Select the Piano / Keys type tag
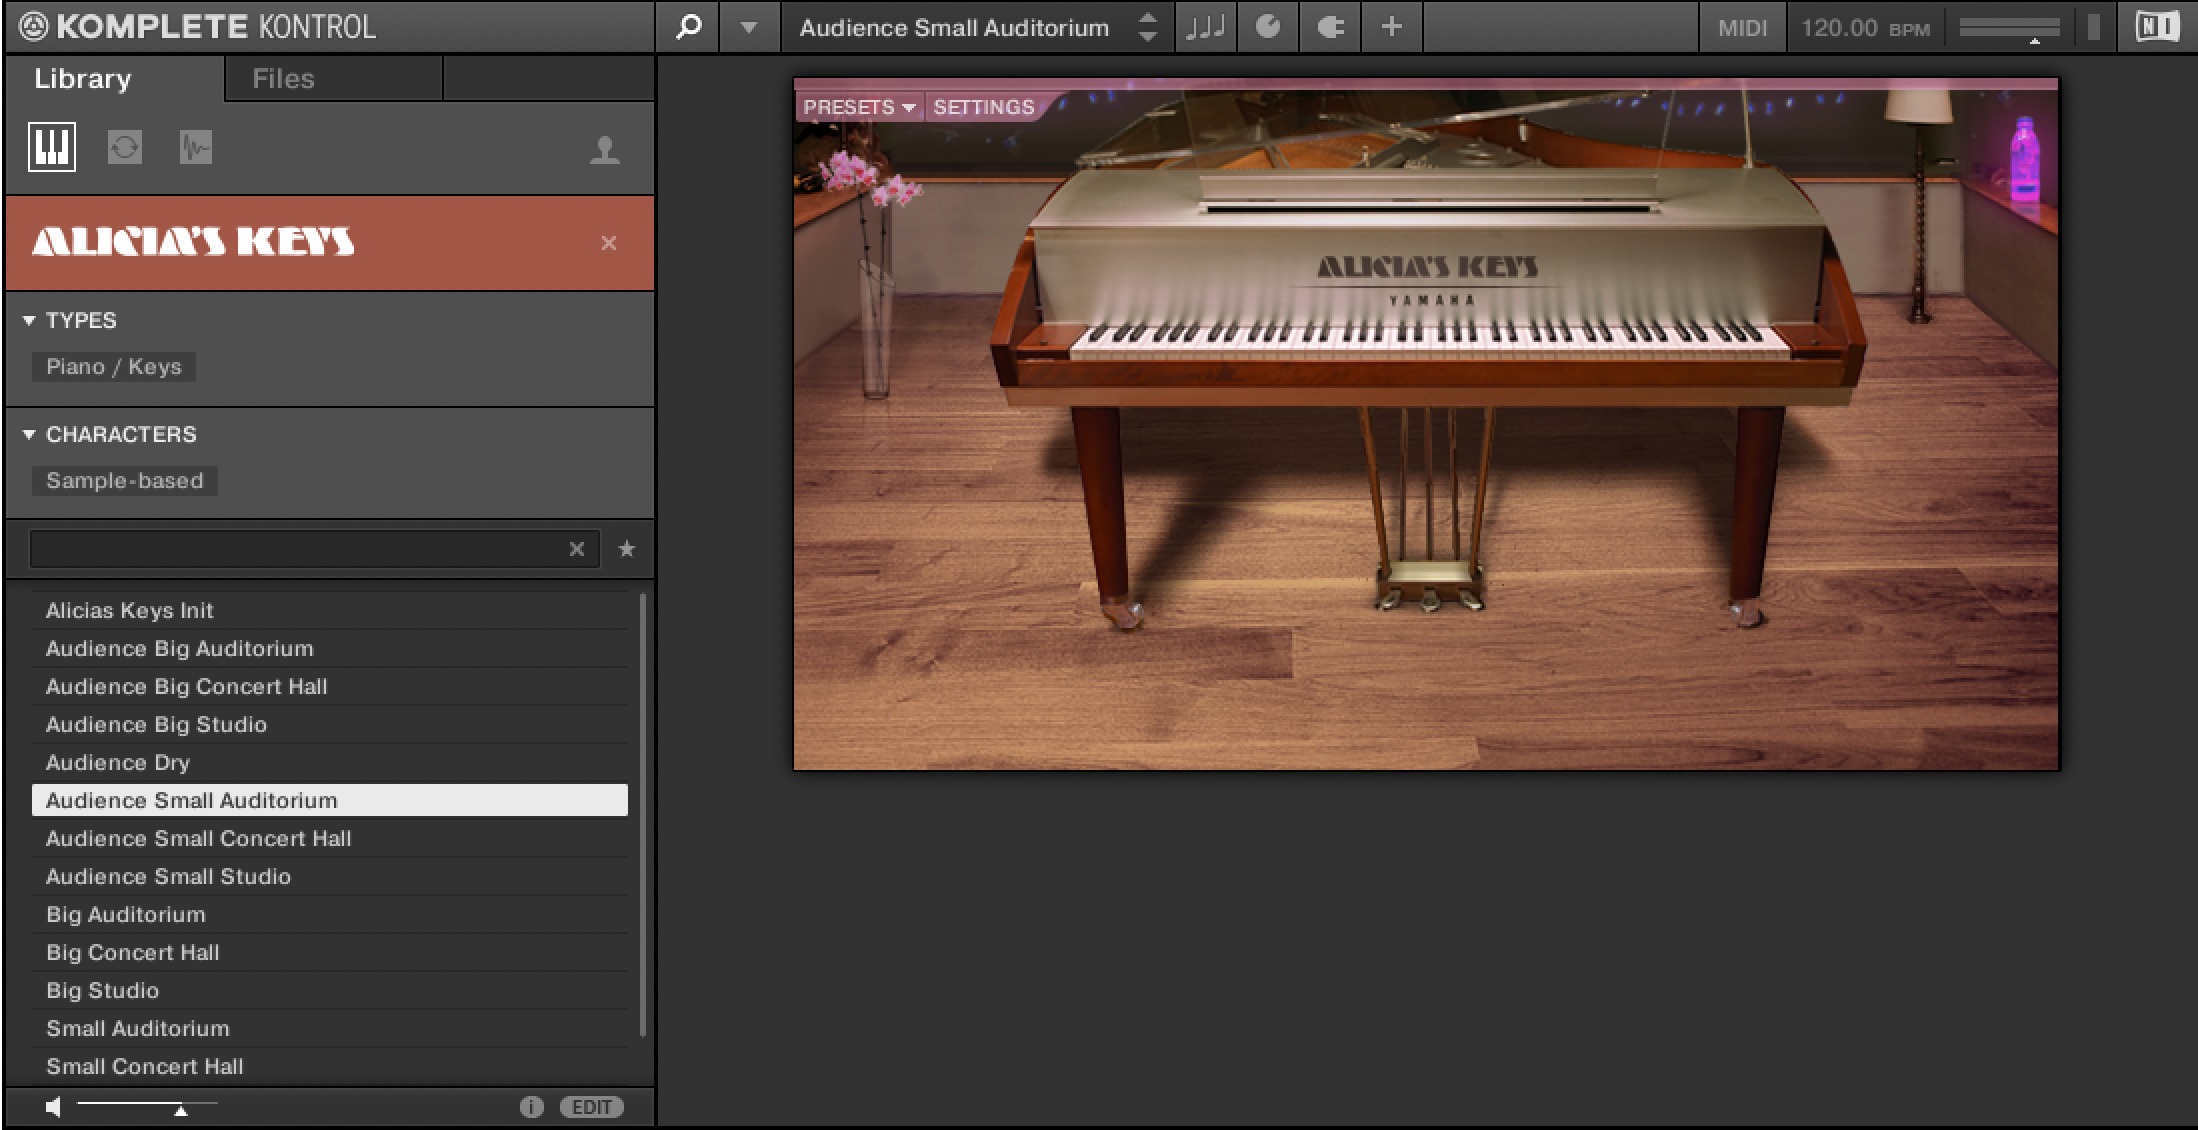This screenshot has height=1130, width=2198. [x=114, y=367]
